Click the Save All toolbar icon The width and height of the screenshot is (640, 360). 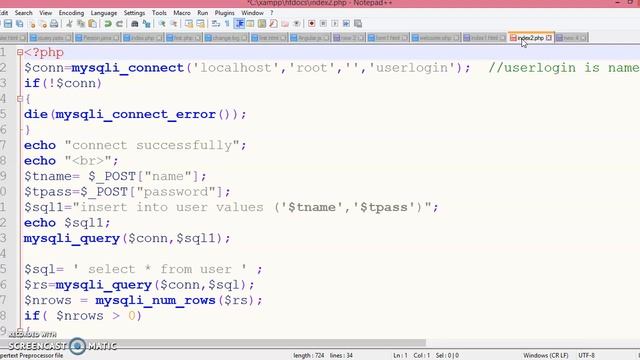(x=20, y=24)
